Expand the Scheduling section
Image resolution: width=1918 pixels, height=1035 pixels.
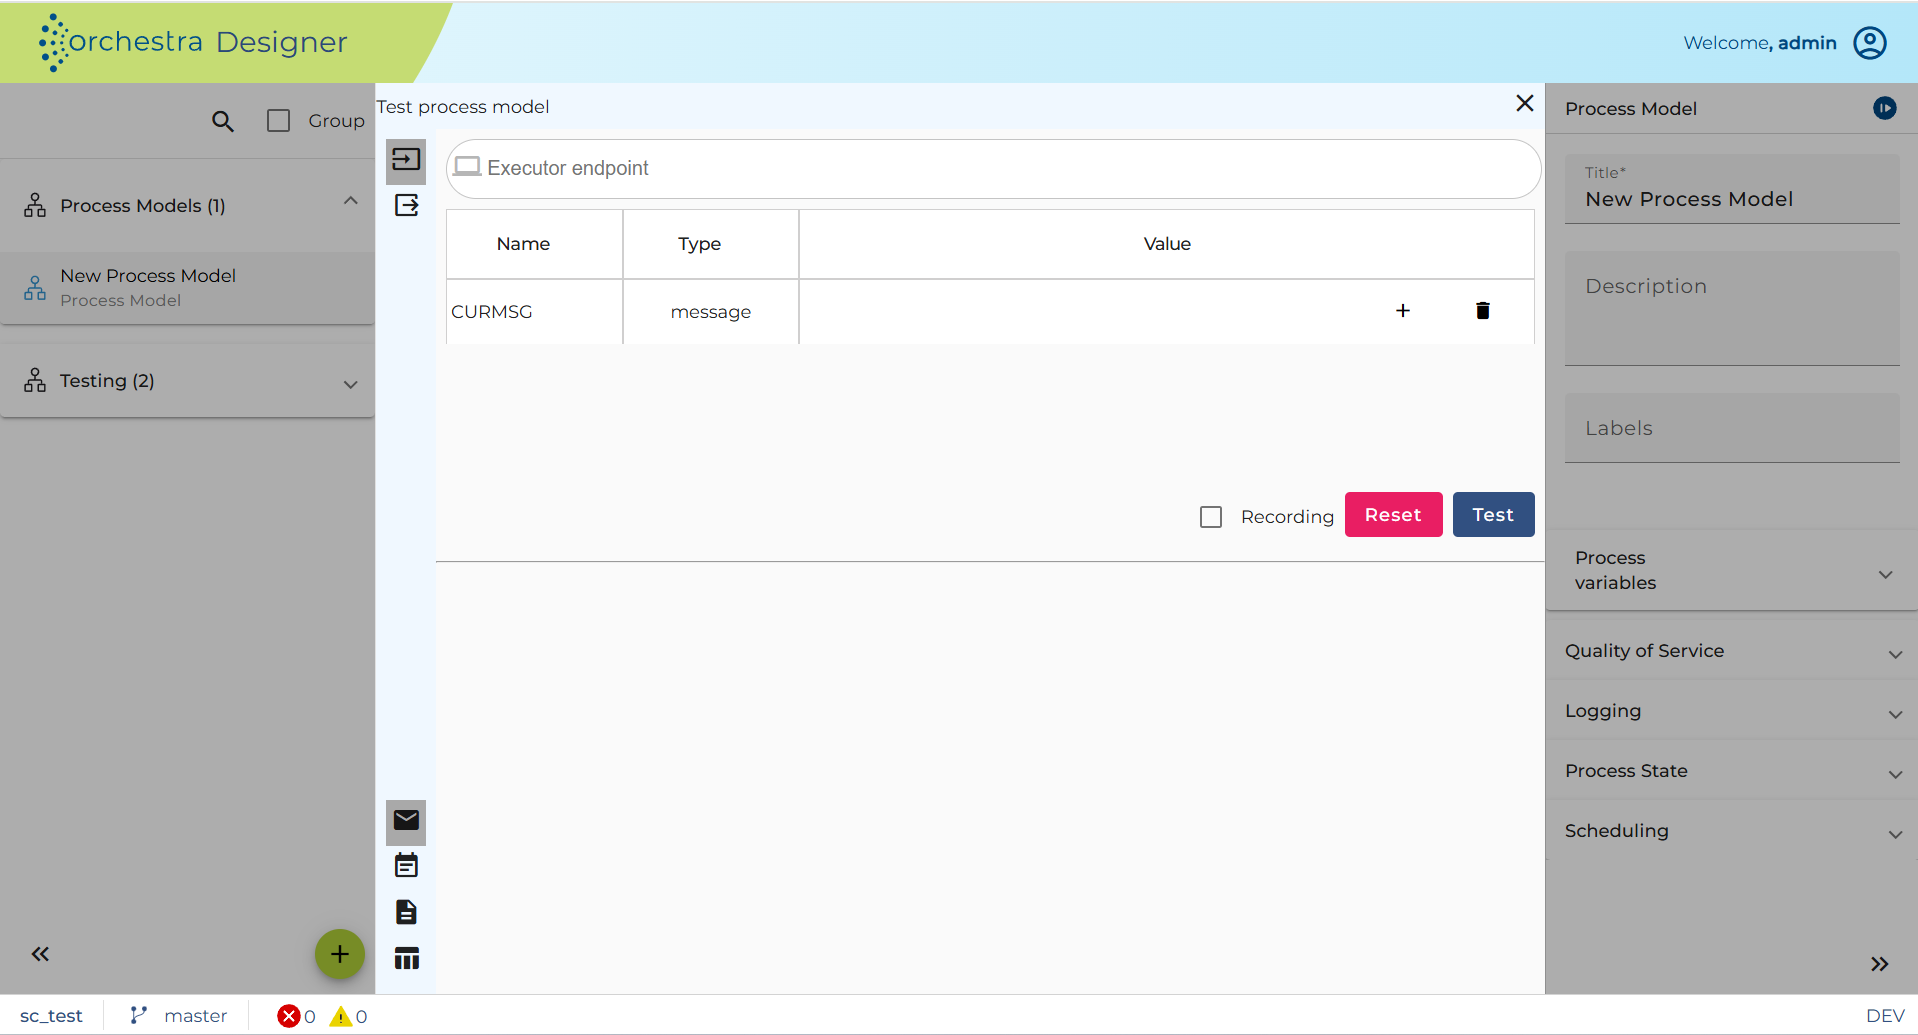tap(1732, 831)
